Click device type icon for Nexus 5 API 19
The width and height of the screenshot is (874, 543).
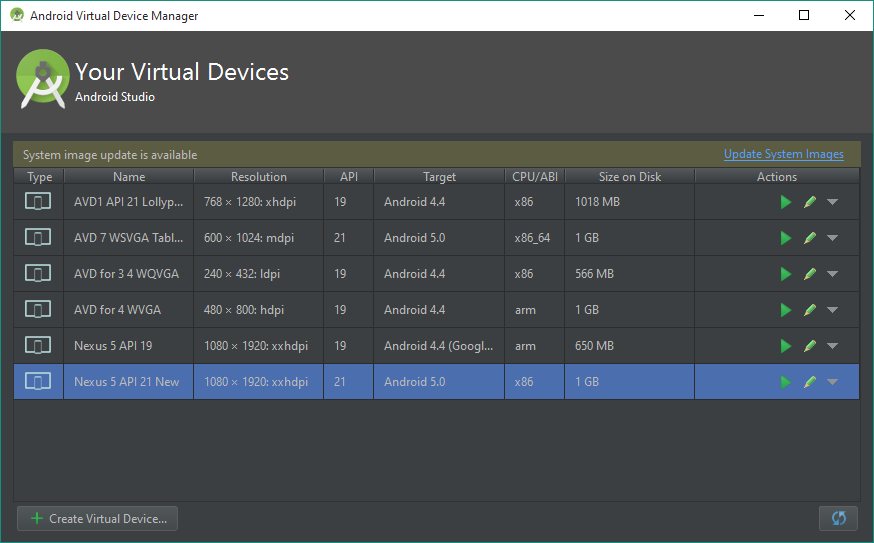38,346
